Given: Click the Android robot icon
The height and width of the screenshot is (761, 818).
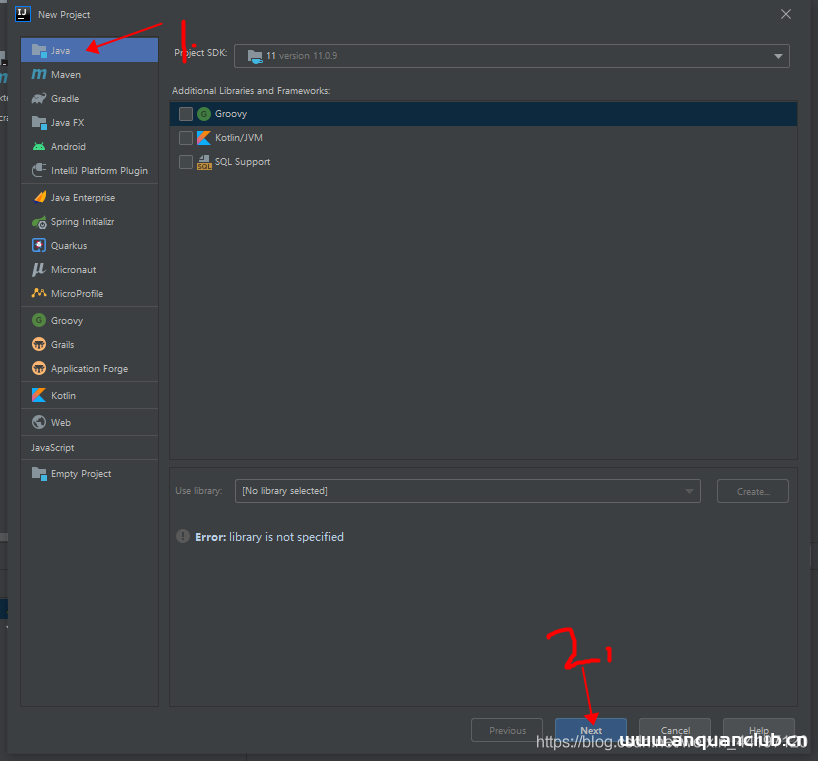Looking at the screenshot, I should 39,147.
